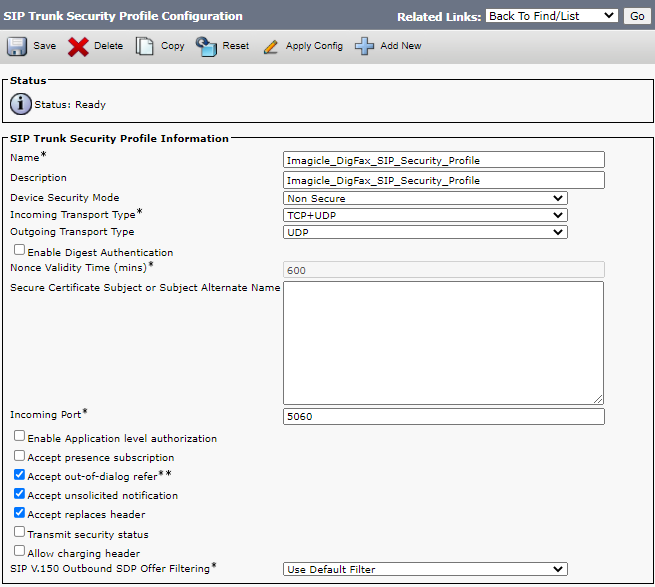
Task: Click the Apply Config pencil icon
Action: pos(270,46)
